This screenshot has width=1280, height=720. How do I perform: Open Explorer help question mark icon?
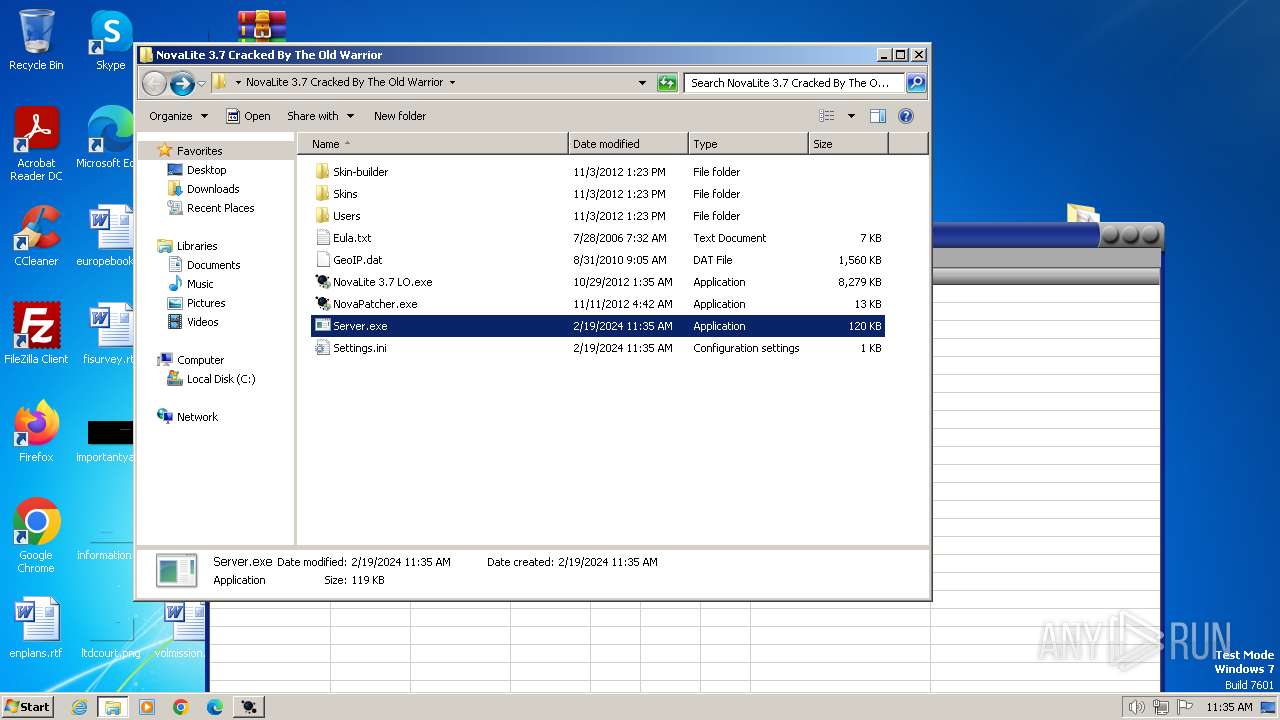pos(906,116)
